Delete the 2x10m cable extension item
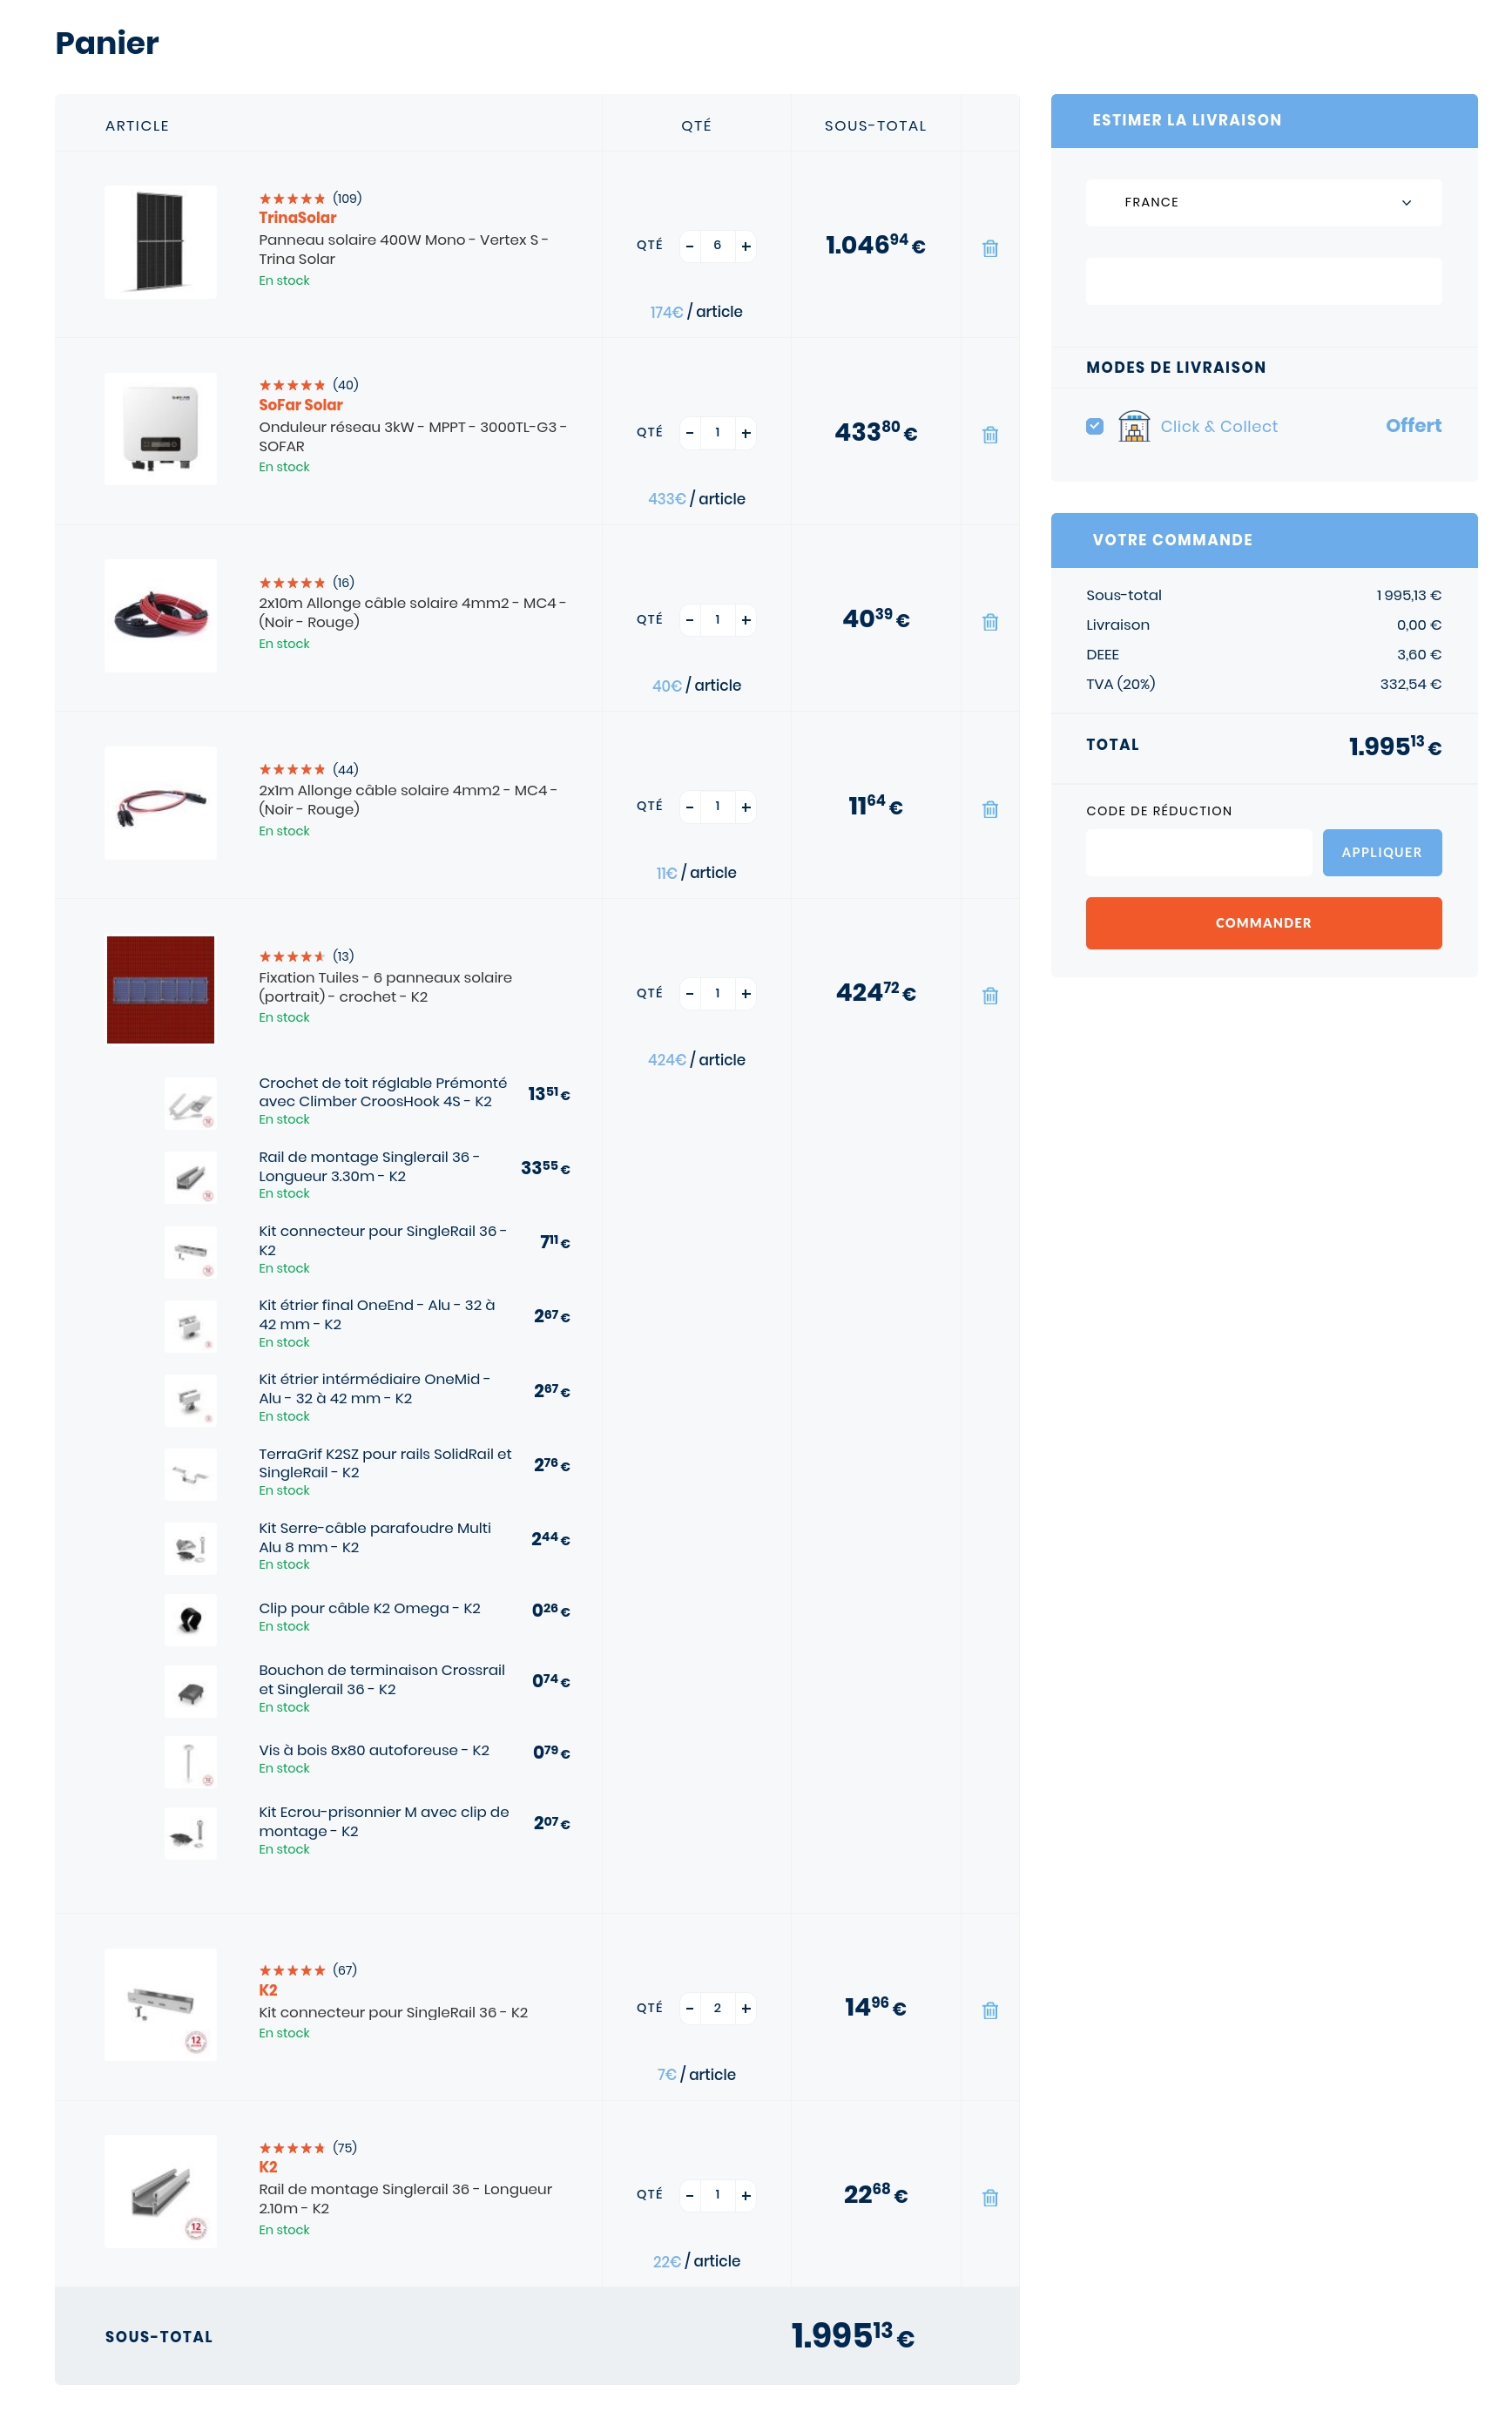 click(990, 622)
